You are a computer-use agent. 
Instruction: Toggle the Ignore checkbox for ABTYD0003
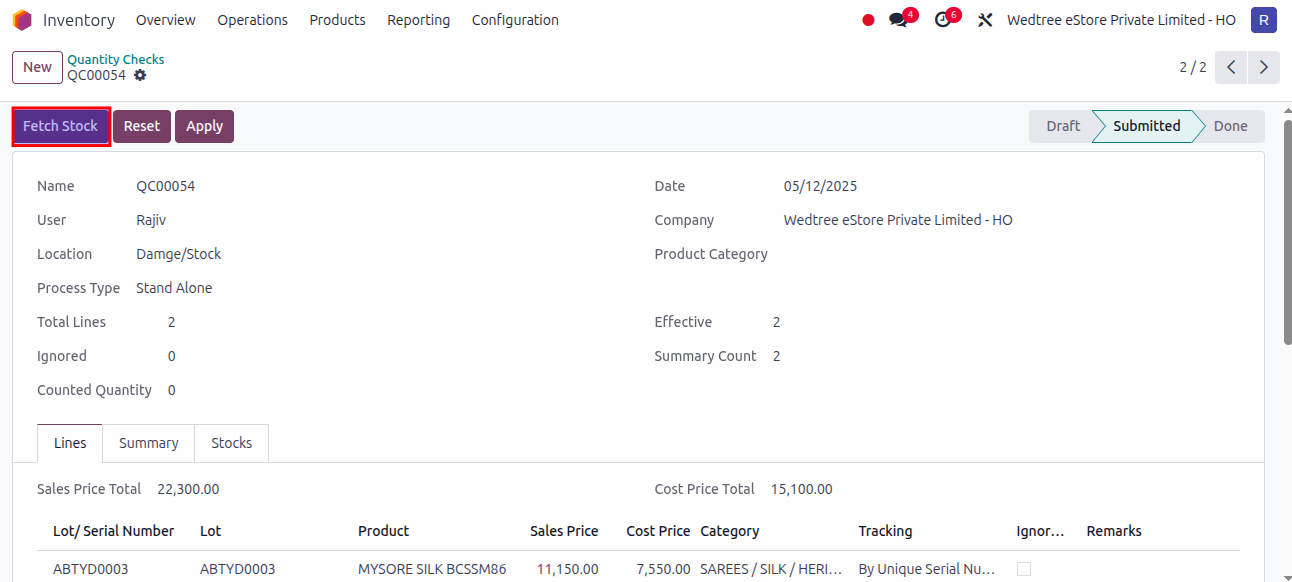tap(1024, 569)
